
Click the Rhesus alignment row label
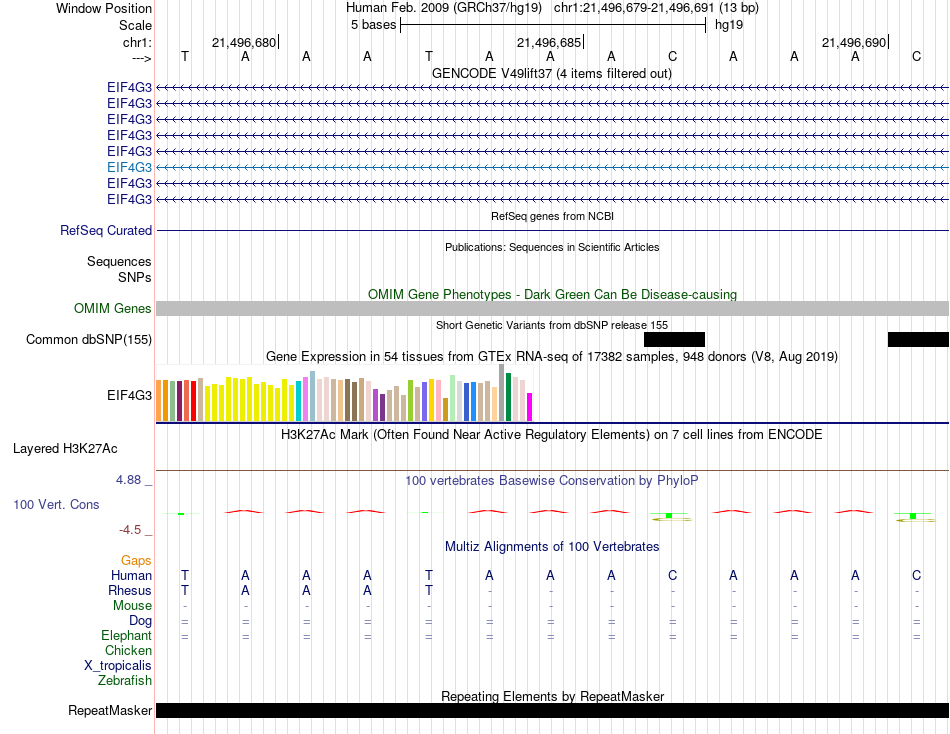click(130, 590)
